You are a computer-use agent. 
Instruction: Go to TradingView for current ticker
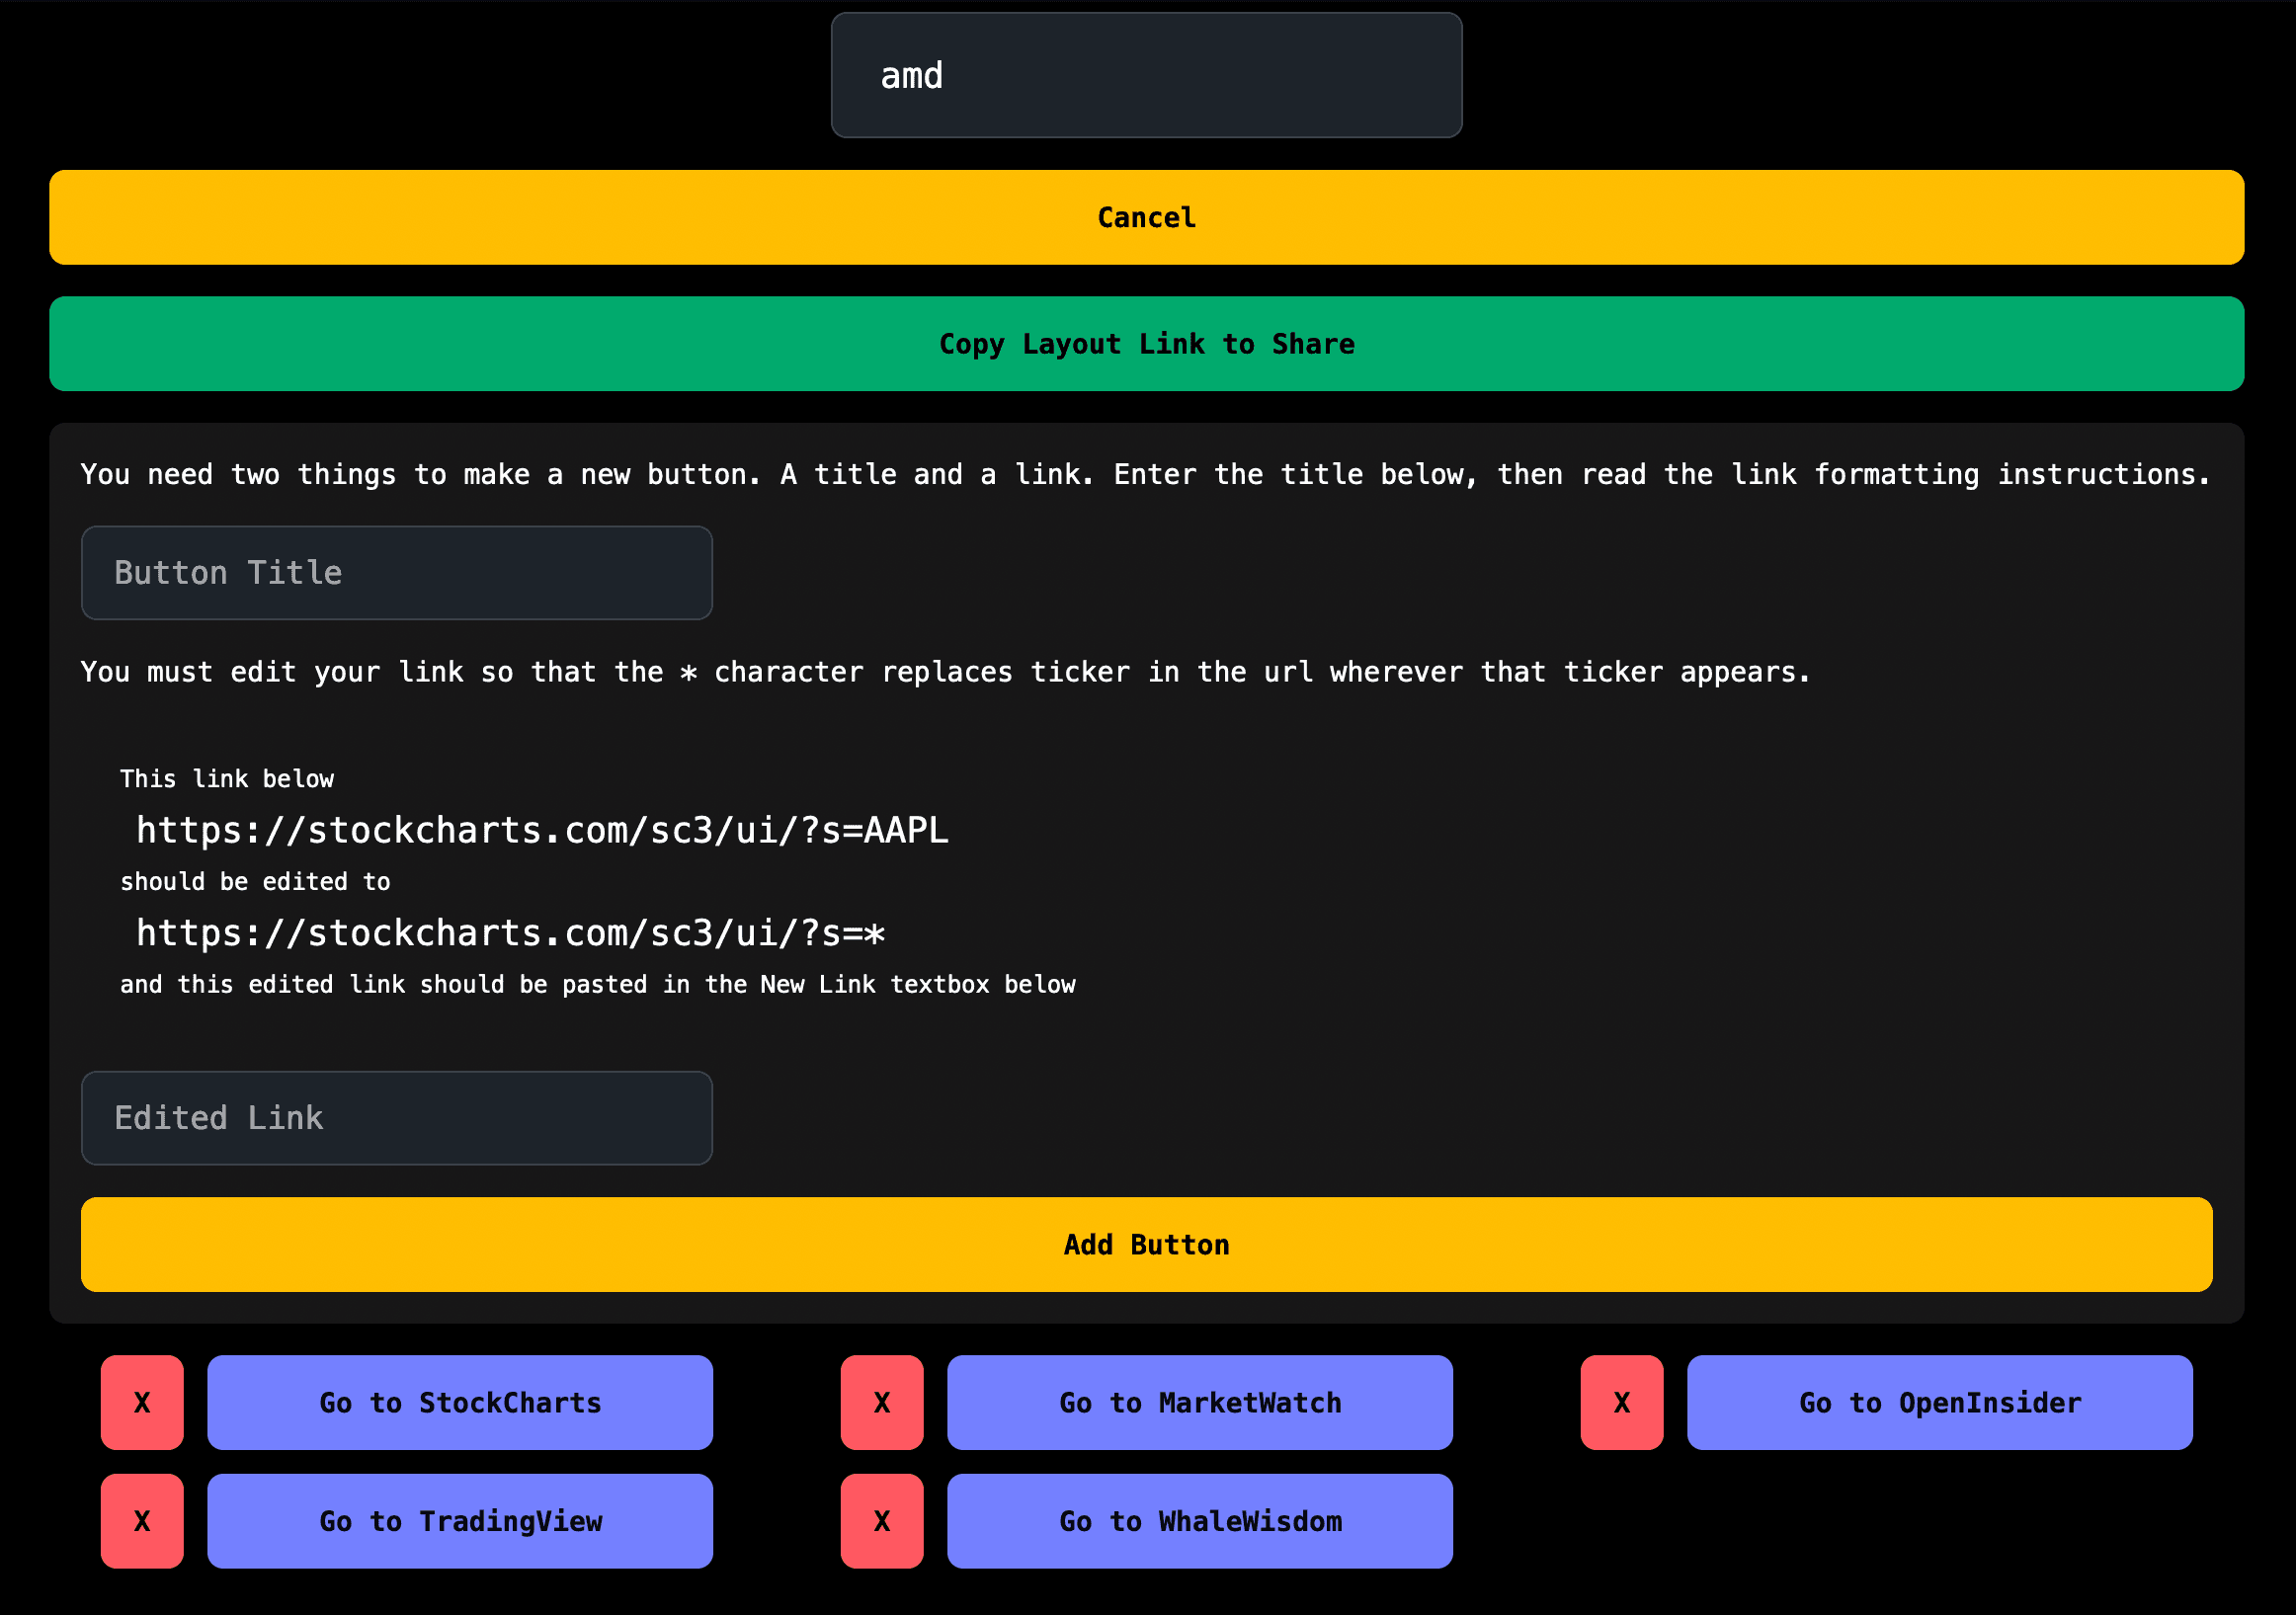tap(461, 1520)
